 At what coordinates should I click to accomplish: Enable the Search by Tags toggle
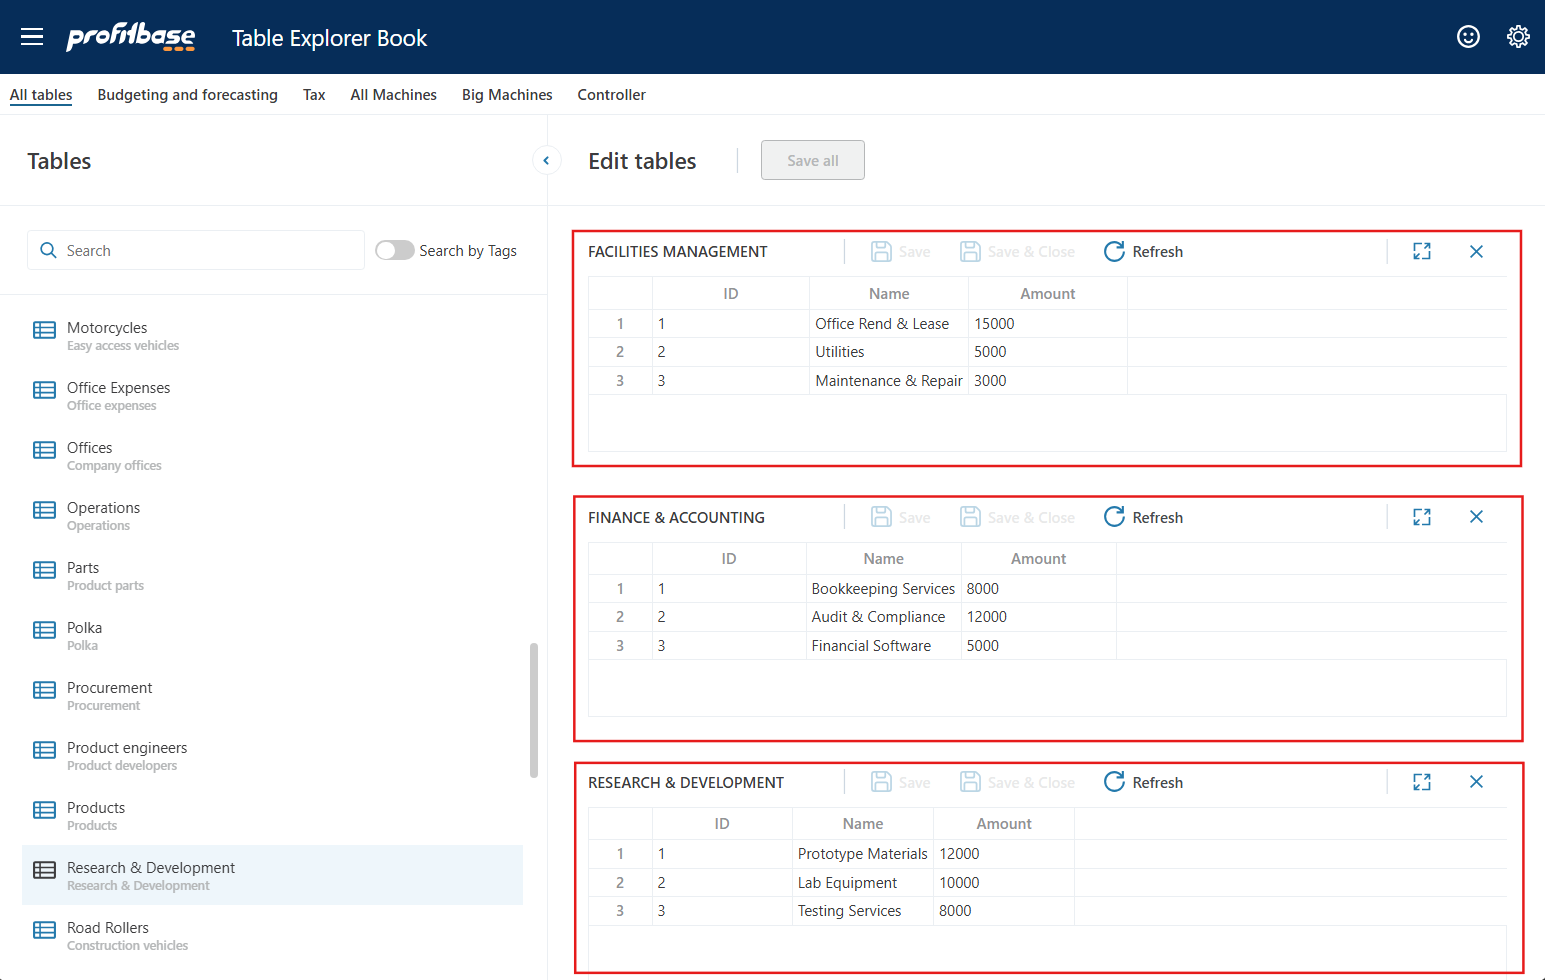(395, 250)
